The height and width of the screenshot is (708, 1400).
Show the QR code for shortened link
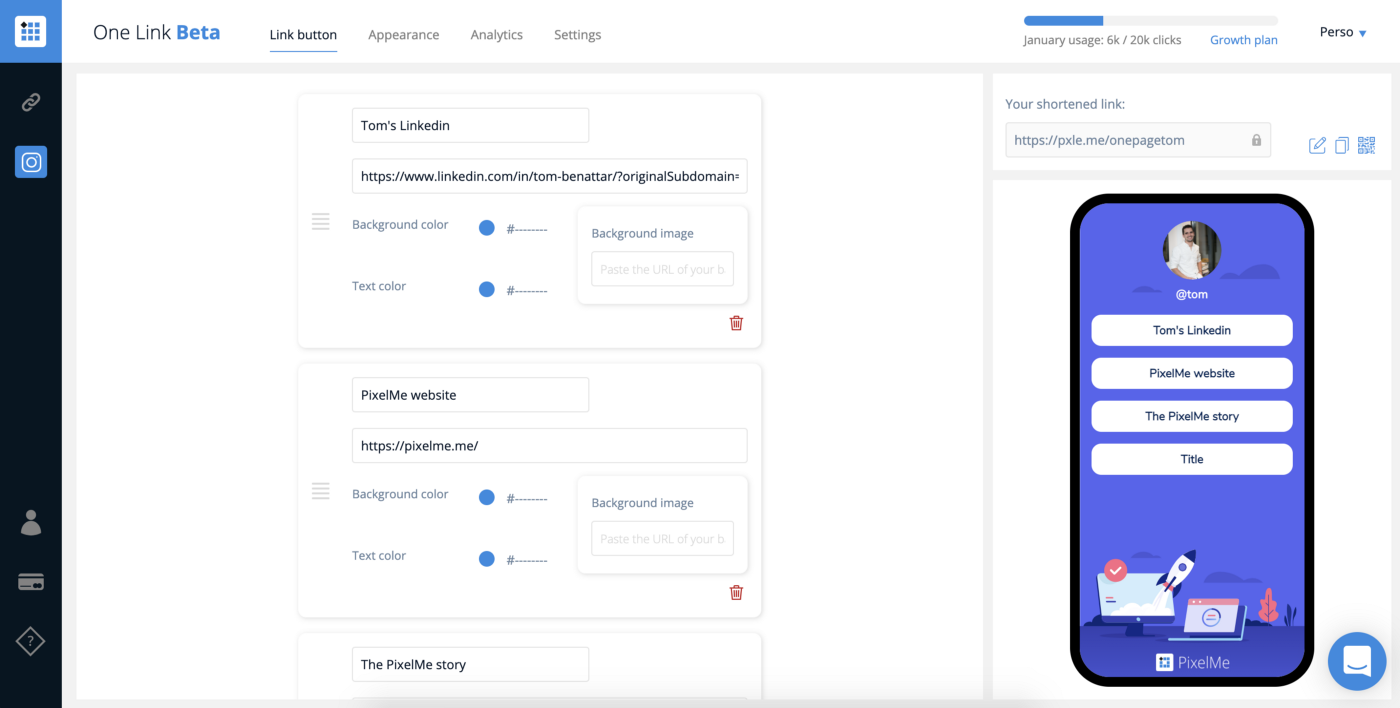point(1366,145)
